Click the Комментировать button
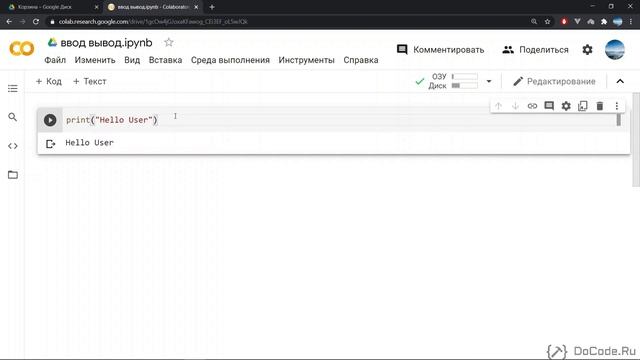Image resolution: width=640 pixels, height=360 pixels. (x=440, y=50)
